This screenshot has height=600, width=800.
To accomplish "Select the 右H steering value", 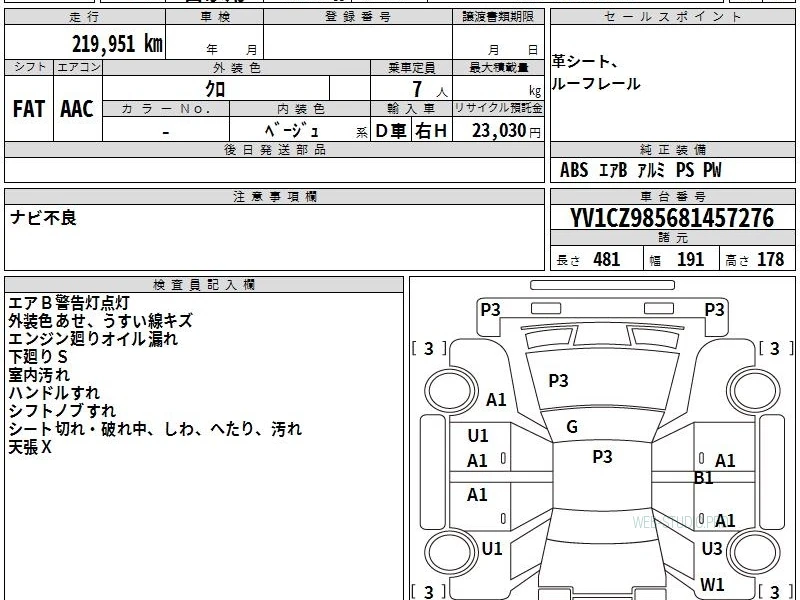I will [x=431, y=131].
